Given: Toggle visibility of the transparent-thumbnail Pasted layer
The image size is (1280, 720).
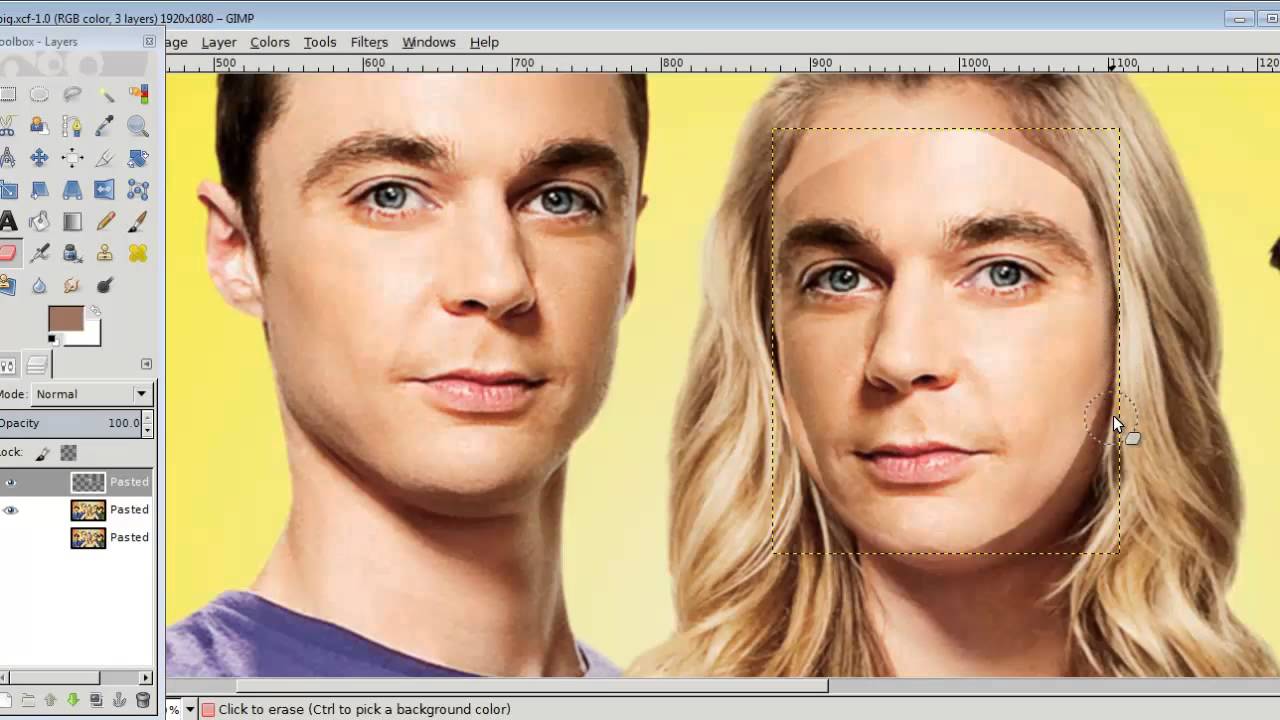Looking at the screenshot, I should tap(11, 482).
